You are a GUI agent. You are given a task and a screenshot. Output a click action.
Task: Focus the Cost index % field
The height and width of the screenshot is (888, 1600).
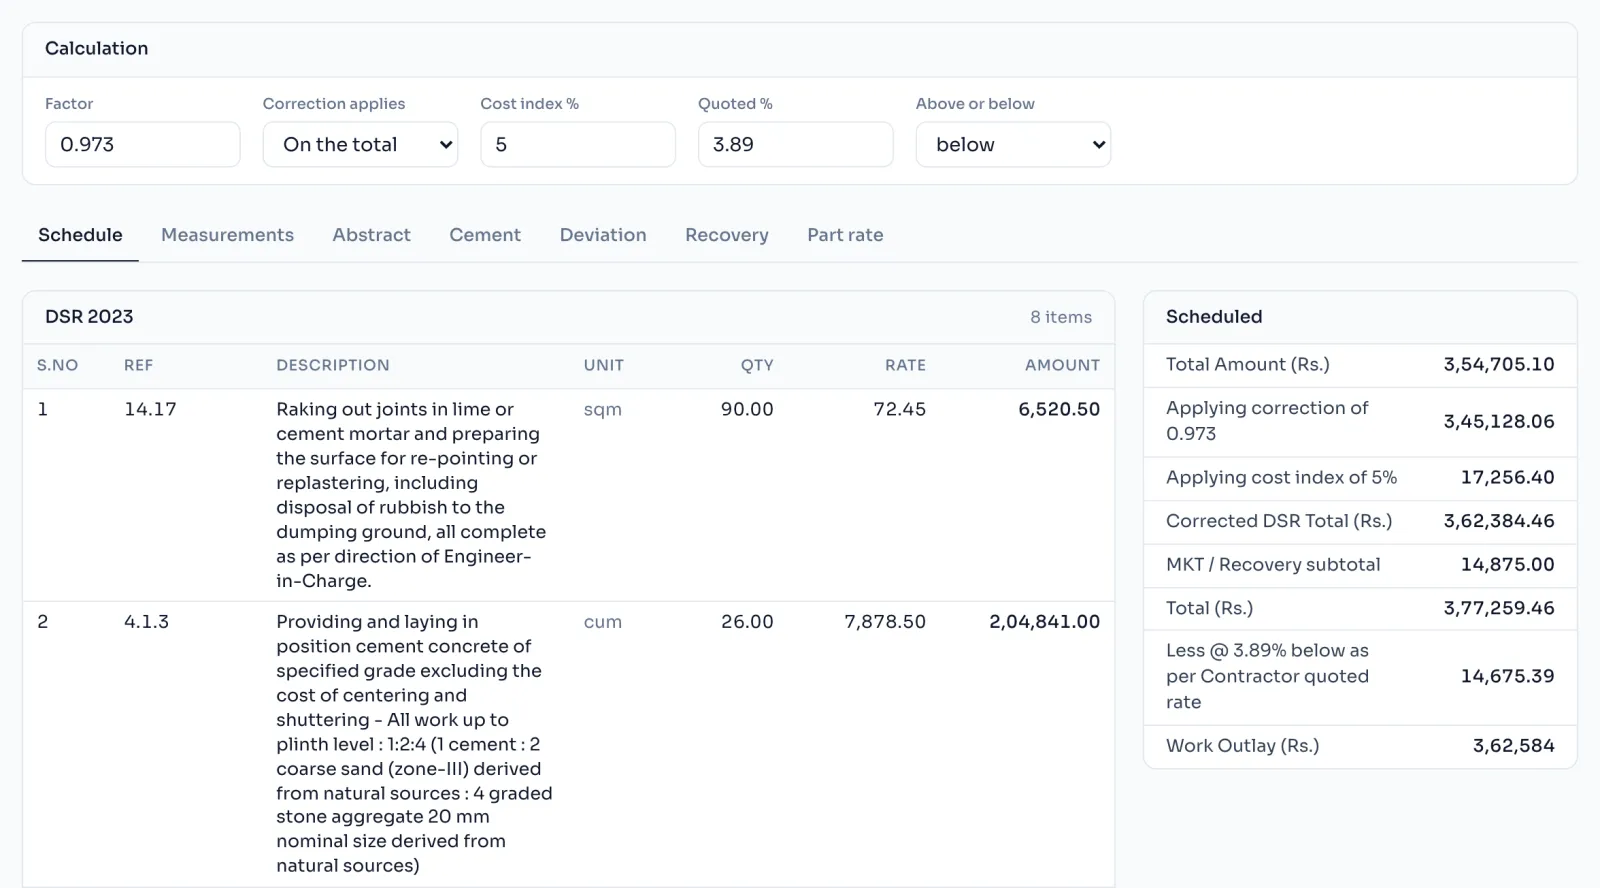[x=578, y=144]
